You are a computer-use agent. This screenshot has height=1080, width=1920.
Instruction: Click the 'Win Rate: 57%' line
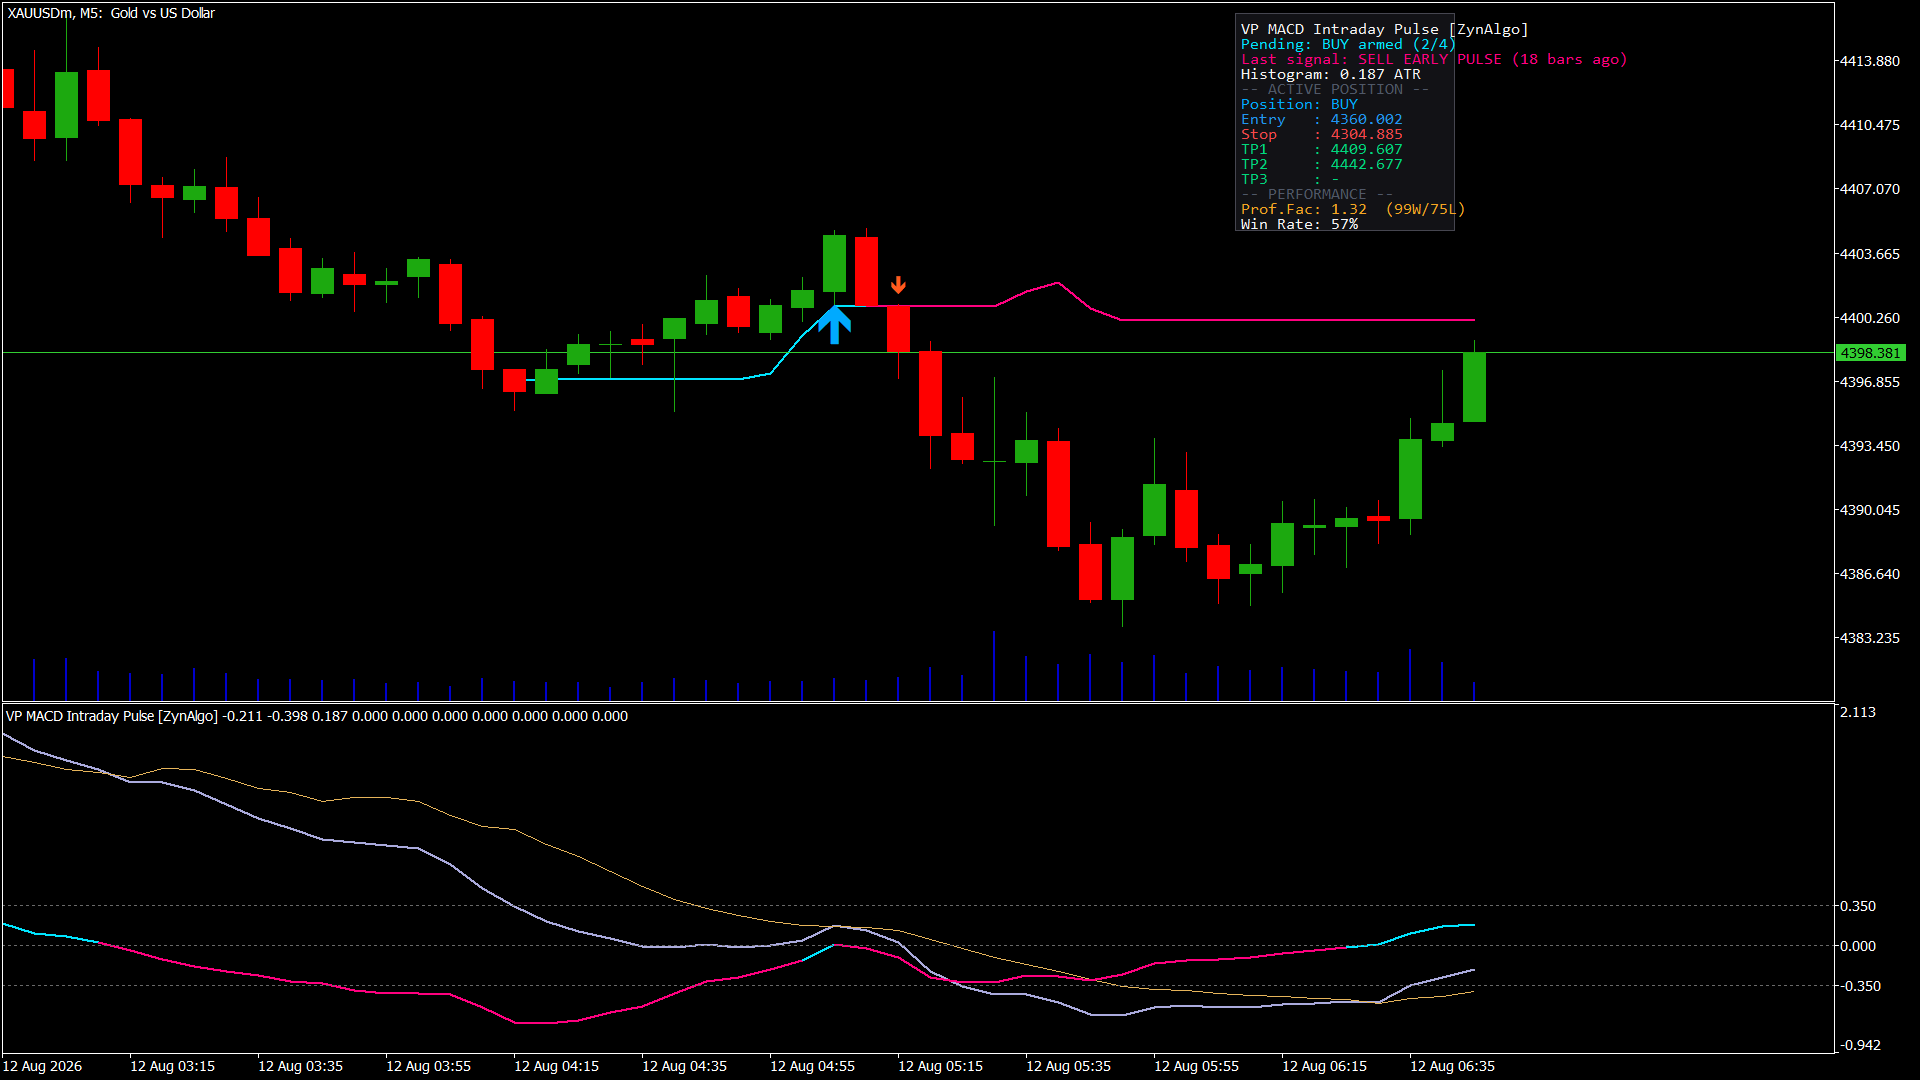click(1299, 224)
